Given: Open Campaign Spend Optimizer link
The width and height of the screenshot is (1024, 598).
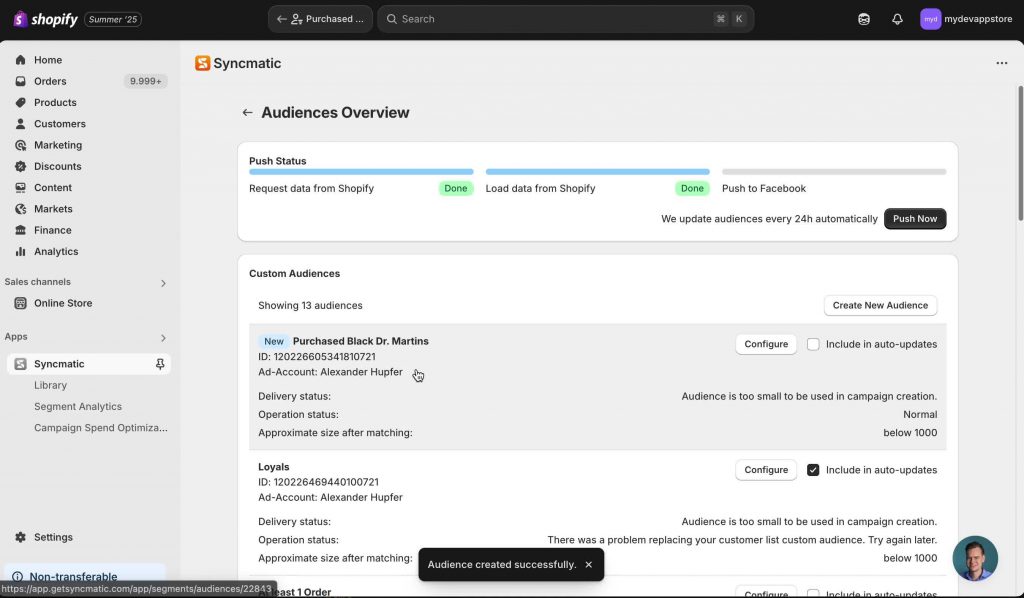Looking at the screenshot, I should (x=101, y=428).
